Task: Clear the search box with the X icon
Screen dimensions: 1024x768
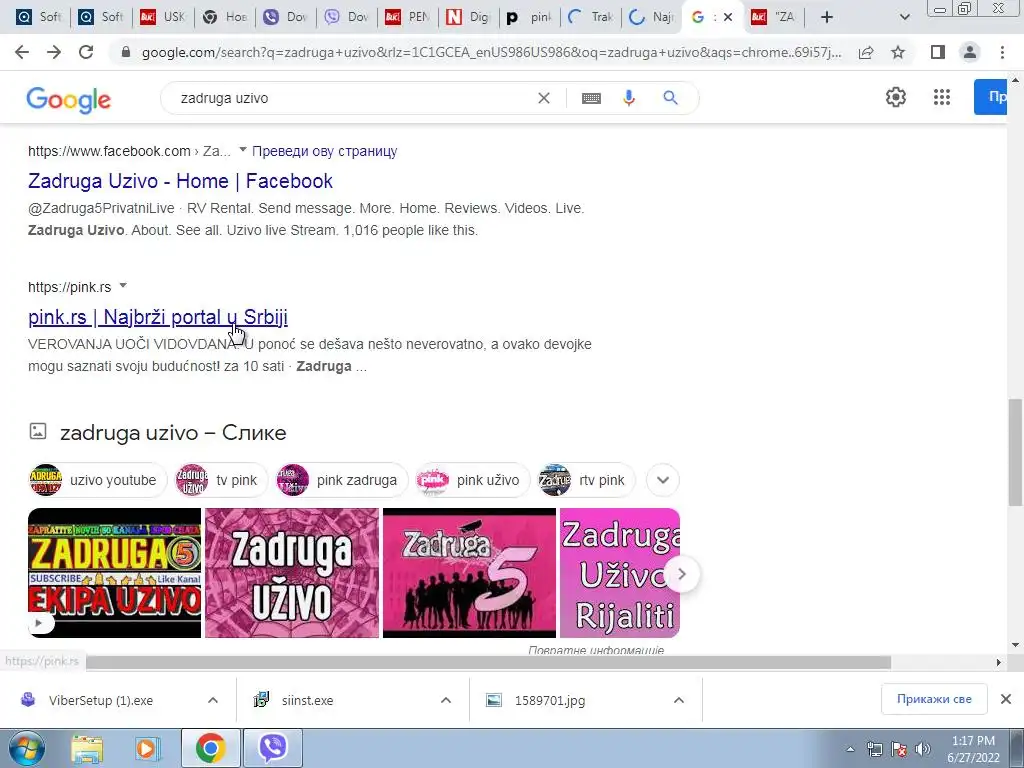Action: [x=543, y=98]
